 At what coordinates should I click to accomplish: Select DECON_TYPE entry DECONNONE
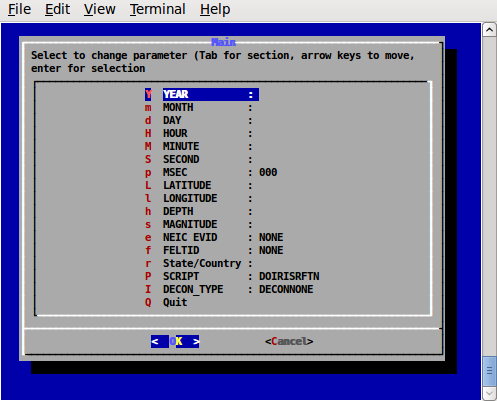229,289
